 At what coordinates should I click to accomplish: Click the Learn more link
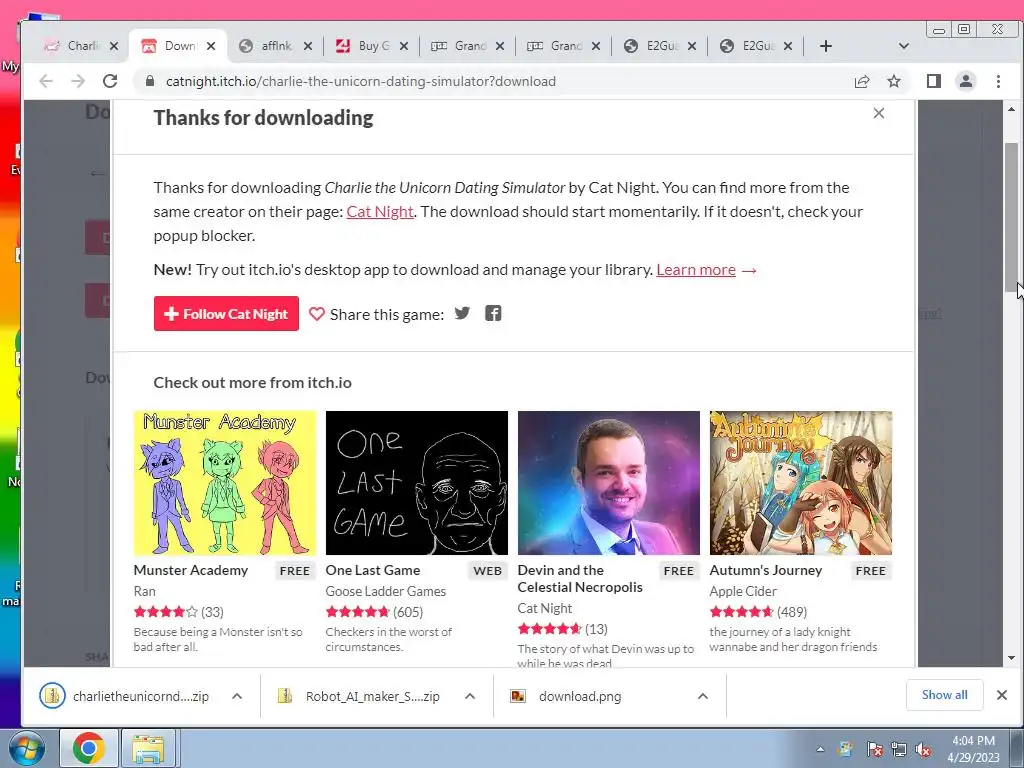[x=696, y=270]
